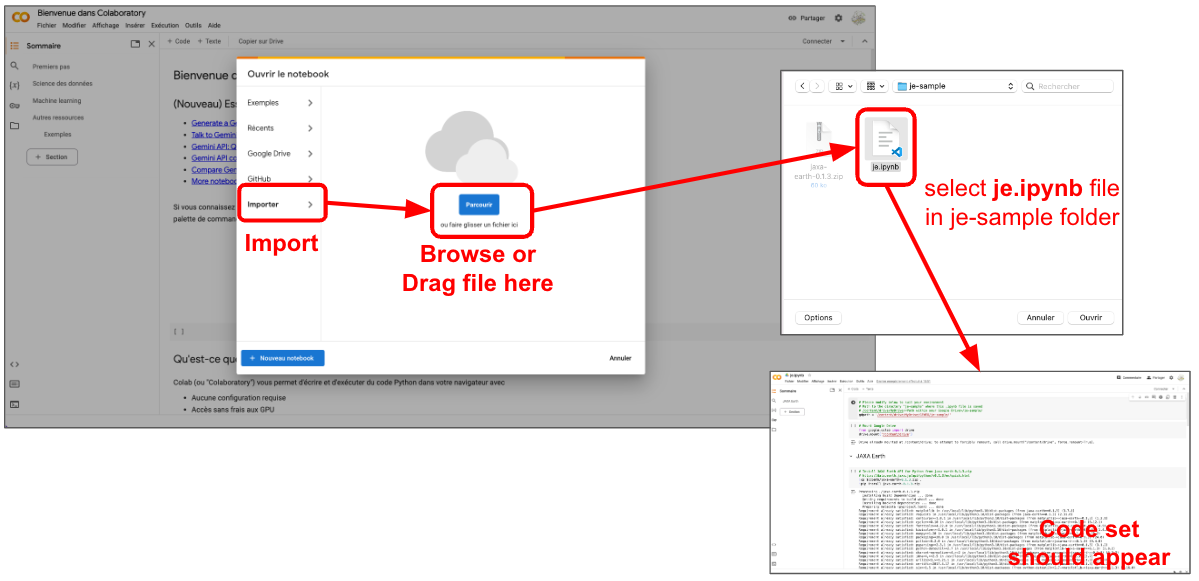The height and width of the screenshot is (581, 1199).
Task: Run first code cell in je.ipynb window
Action: click(853, 401)
